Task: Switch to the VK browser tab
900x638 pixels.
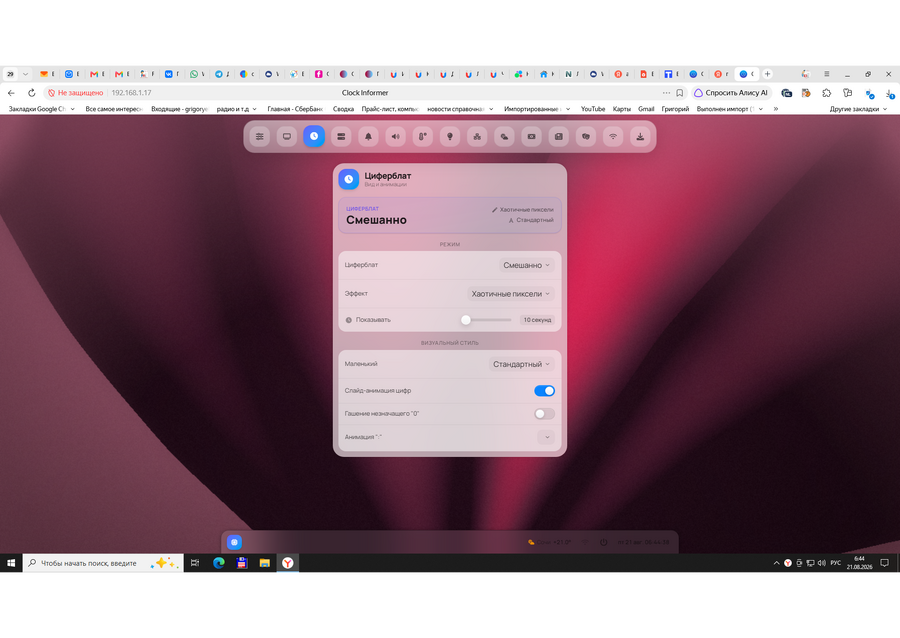Action: (172, 74)
